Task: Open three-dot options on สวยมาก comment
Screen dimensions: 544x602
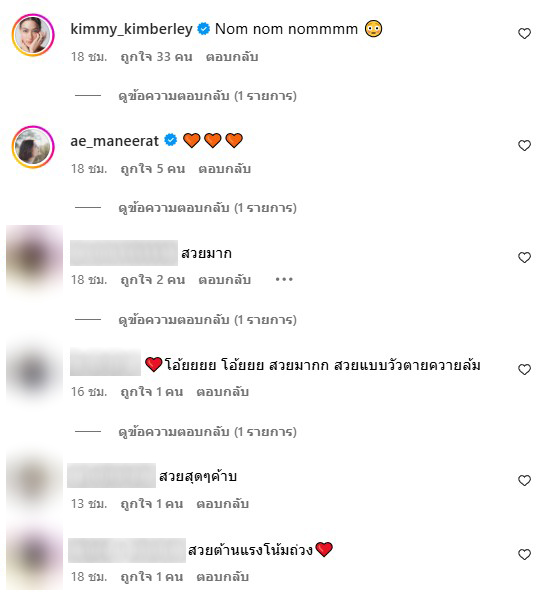Action: (x=284, y=280)
